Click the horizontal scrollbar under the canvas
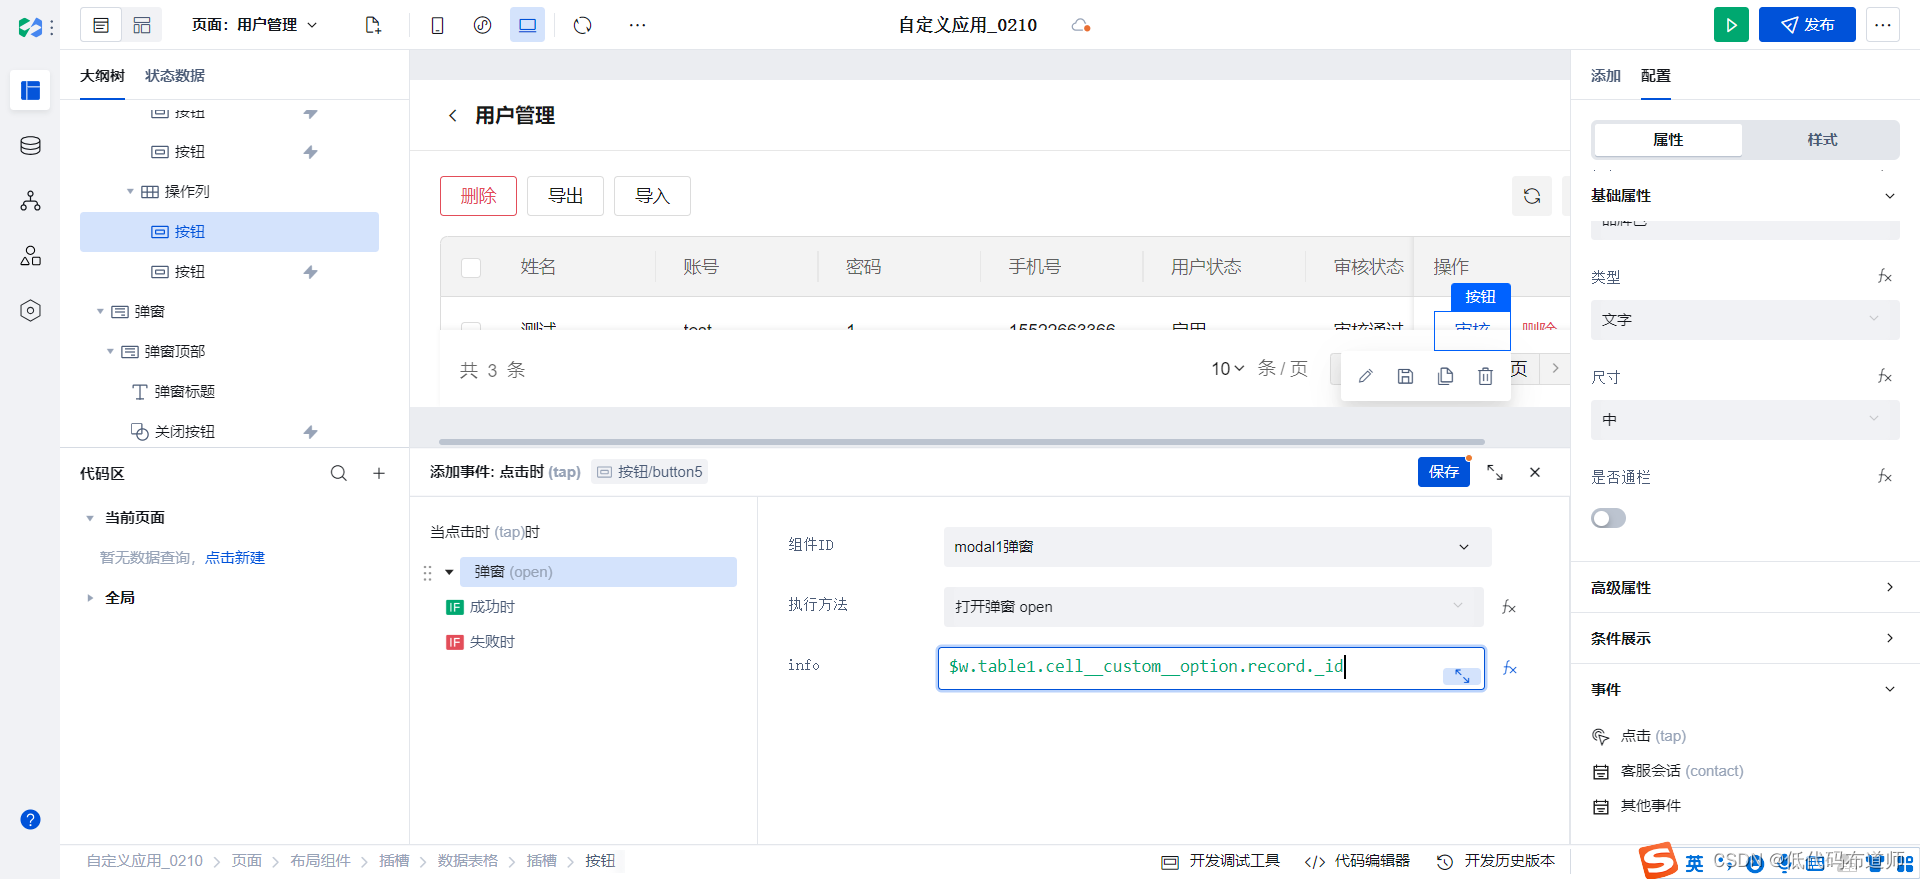The width and height of the screenshot is (1920, 879). point(962,441)
